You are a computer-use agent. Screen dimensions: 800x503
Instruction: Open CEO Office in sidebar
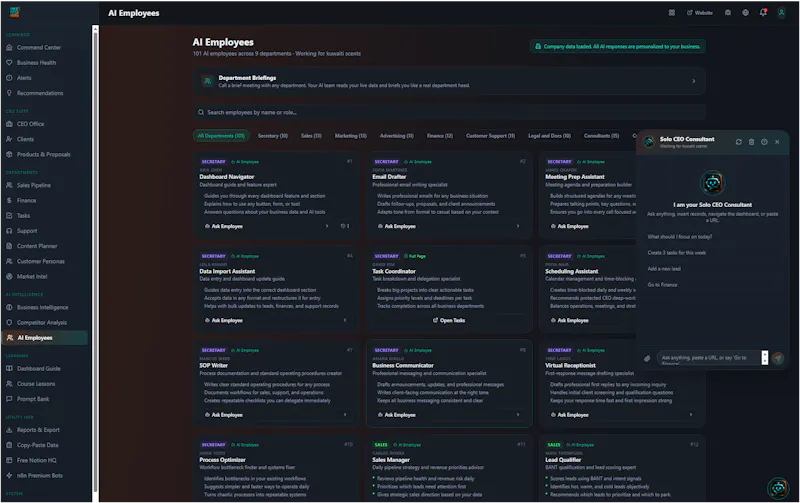(x=31, y=124)
